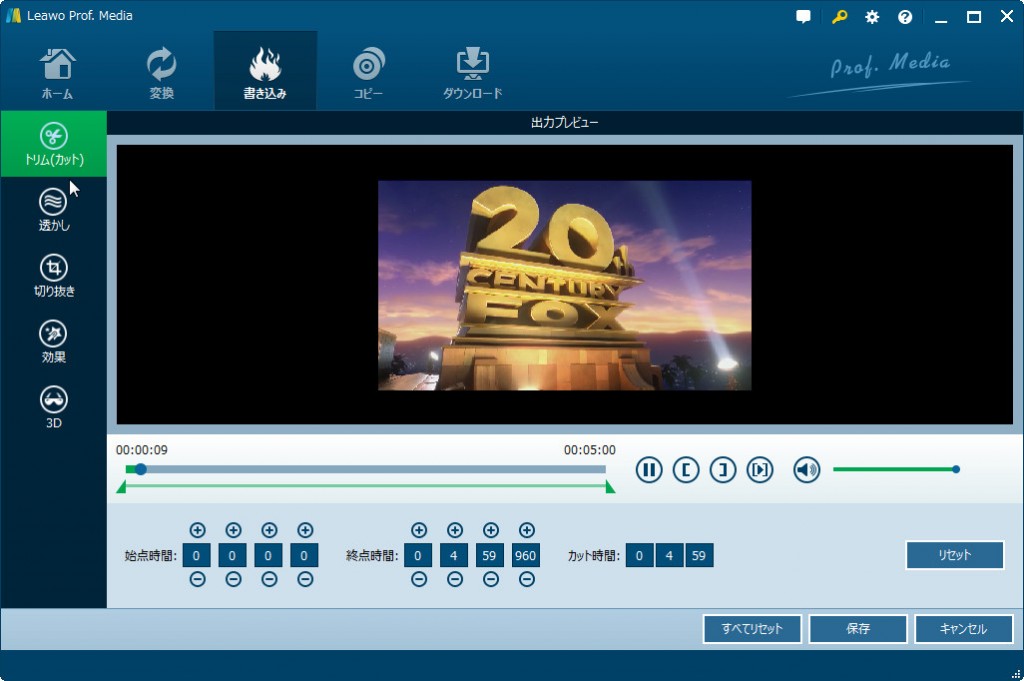Set trim end point bracket button
Screen dimensions: 1024x681
point(723,469)
